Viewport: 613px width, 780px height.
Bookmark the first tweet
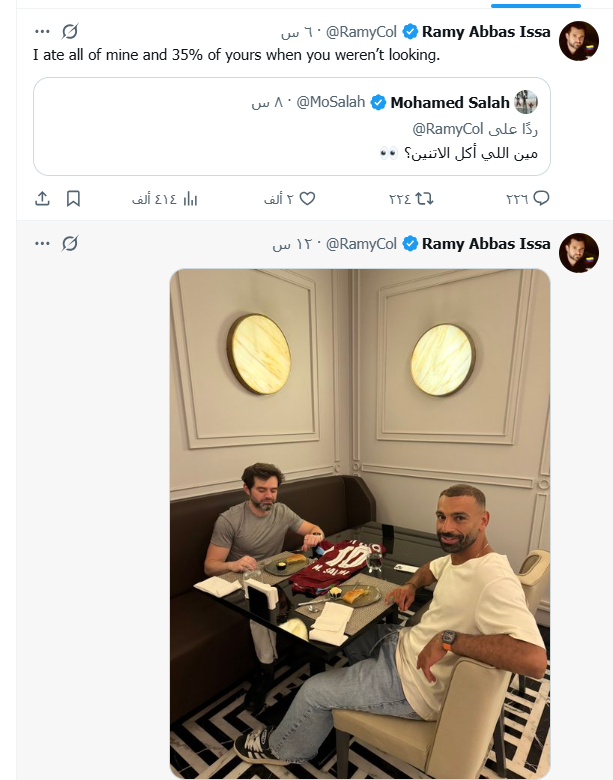pos(73,198)
